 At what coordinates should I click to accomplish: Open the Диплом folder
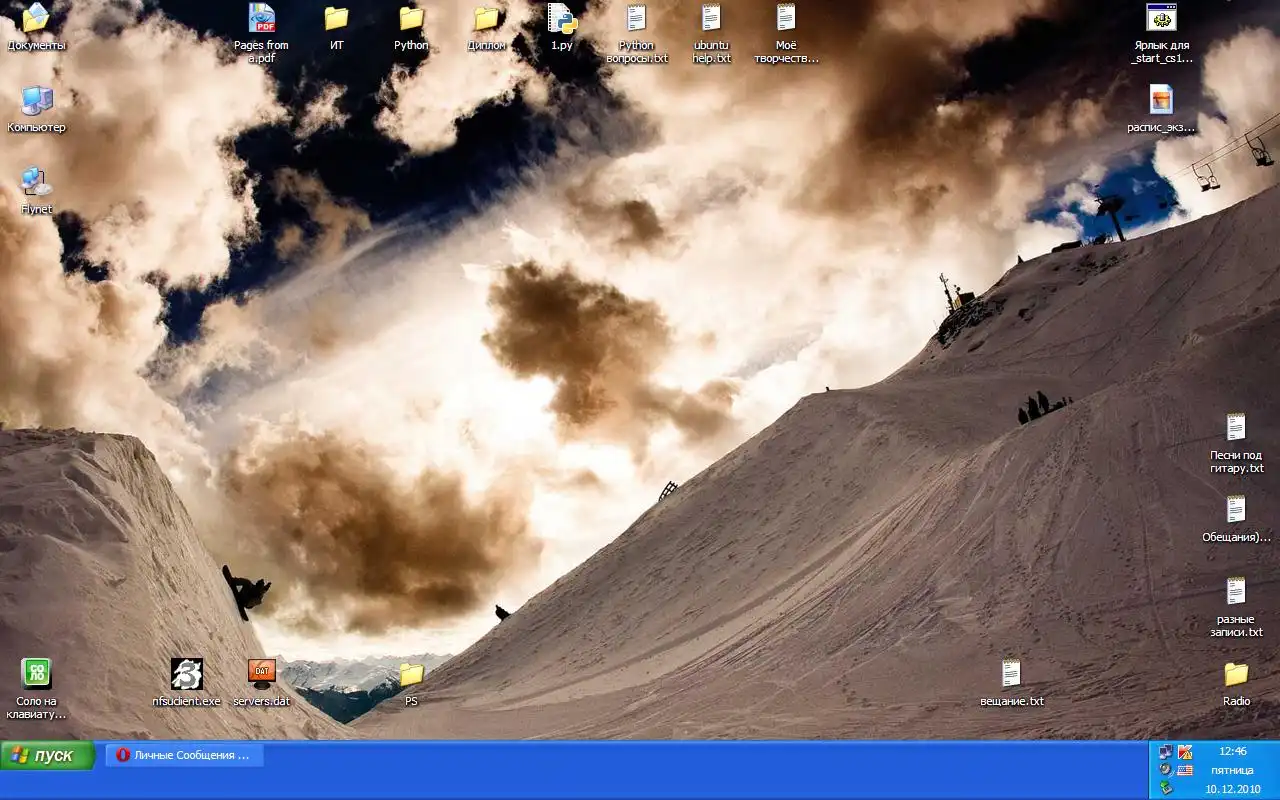click(x=486, y=19)
